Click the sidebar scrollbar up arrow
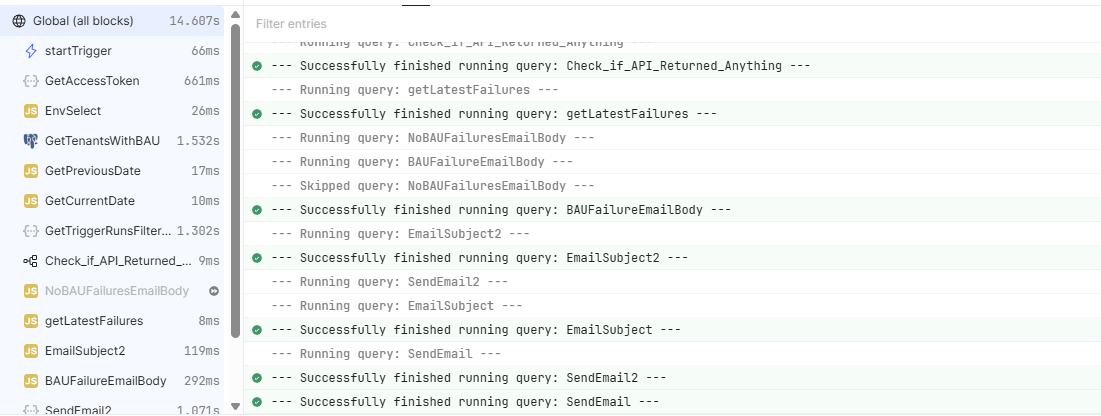Image resolution: width=1101 pixels, height=416 pixels. (x=235, y=15)
